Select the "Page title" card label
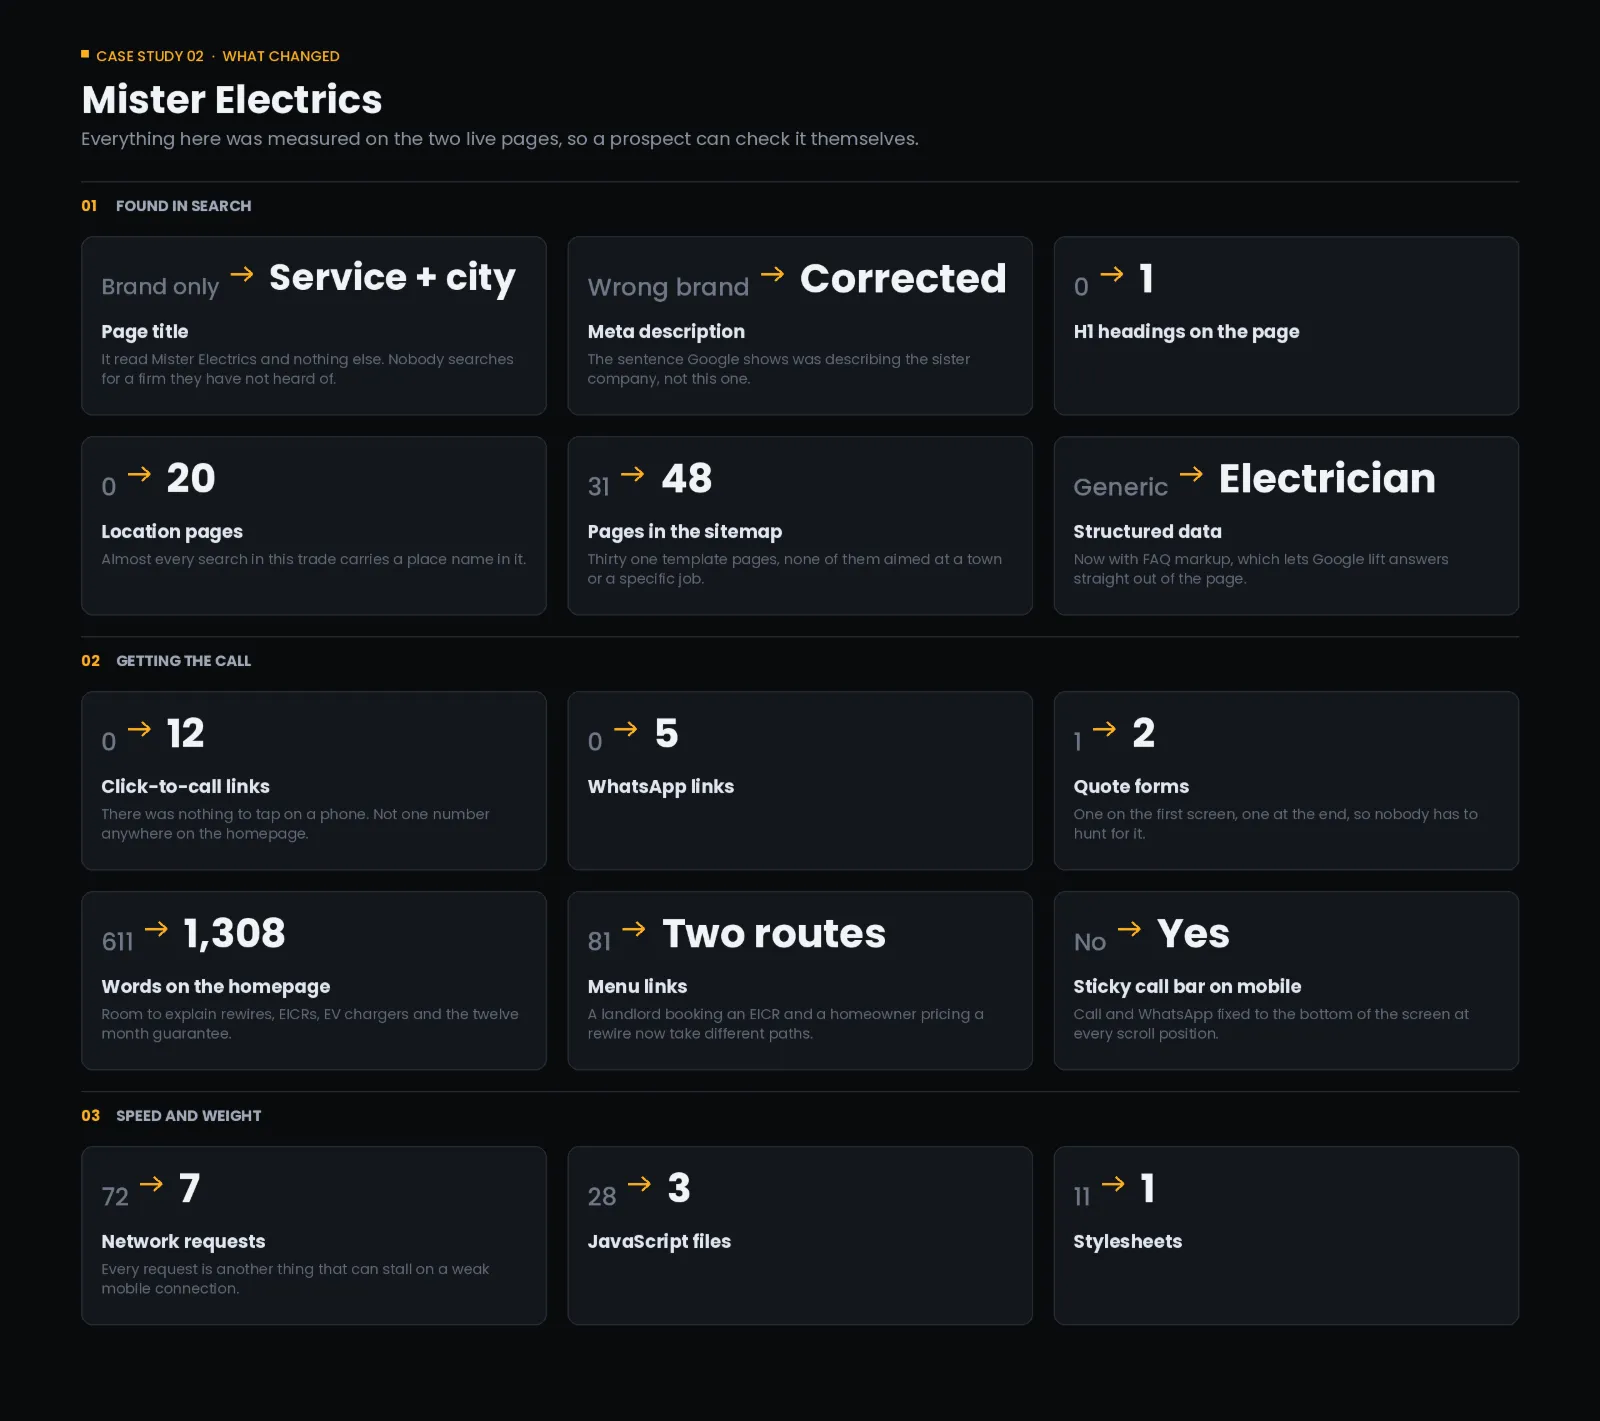 (x=145, y=332)
